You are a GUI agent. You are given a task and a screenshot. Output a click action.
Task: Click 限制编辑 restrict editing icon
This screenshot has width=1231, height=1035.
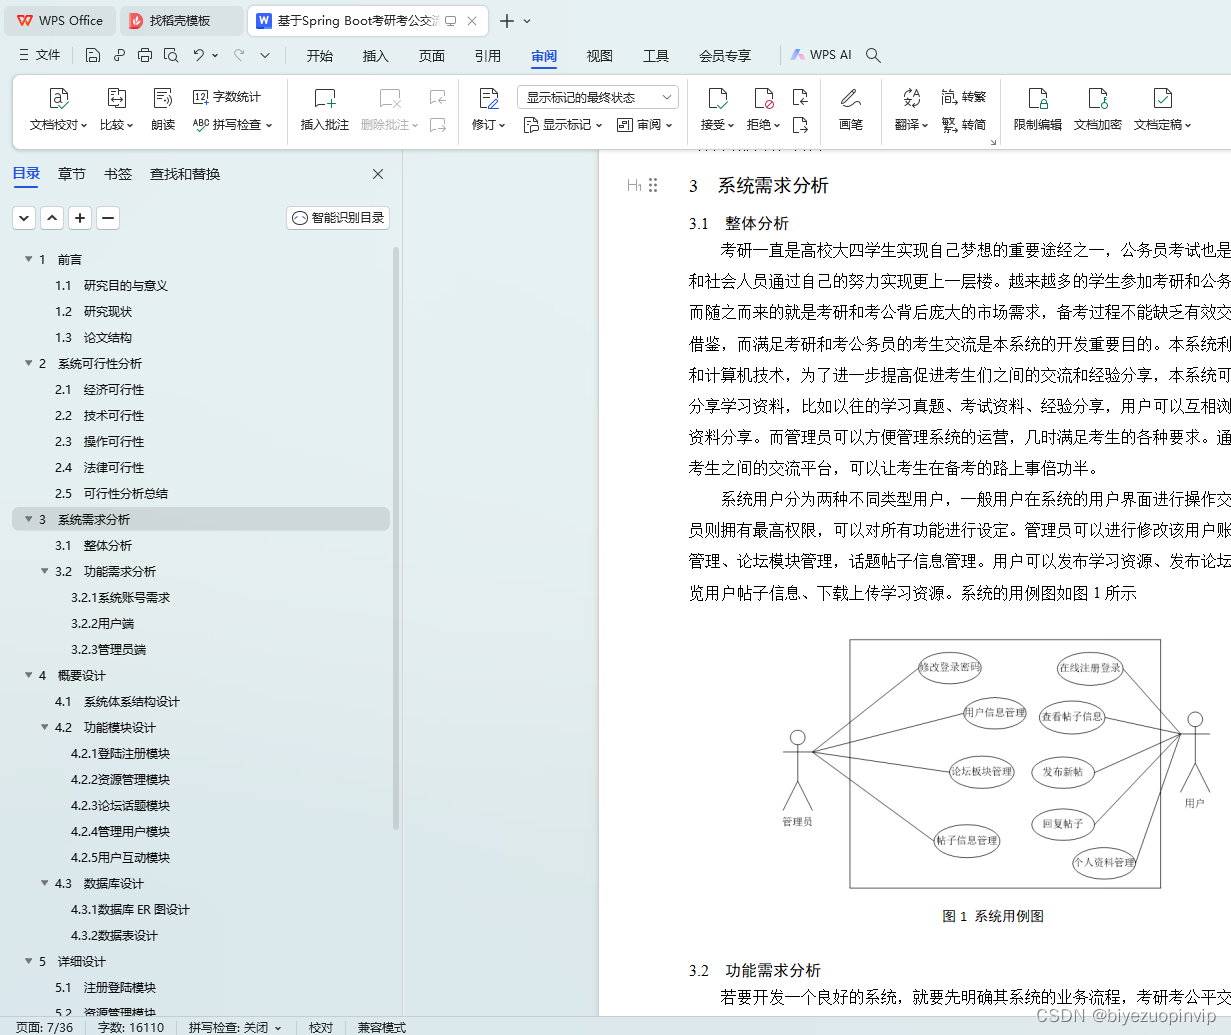point(1038,98)
